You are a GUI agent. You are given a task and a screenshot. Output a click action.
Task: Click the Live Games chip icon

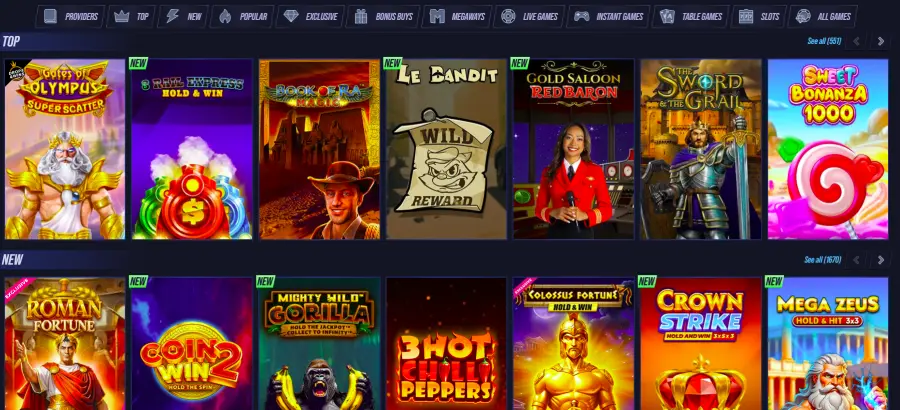tap(508, 17)
